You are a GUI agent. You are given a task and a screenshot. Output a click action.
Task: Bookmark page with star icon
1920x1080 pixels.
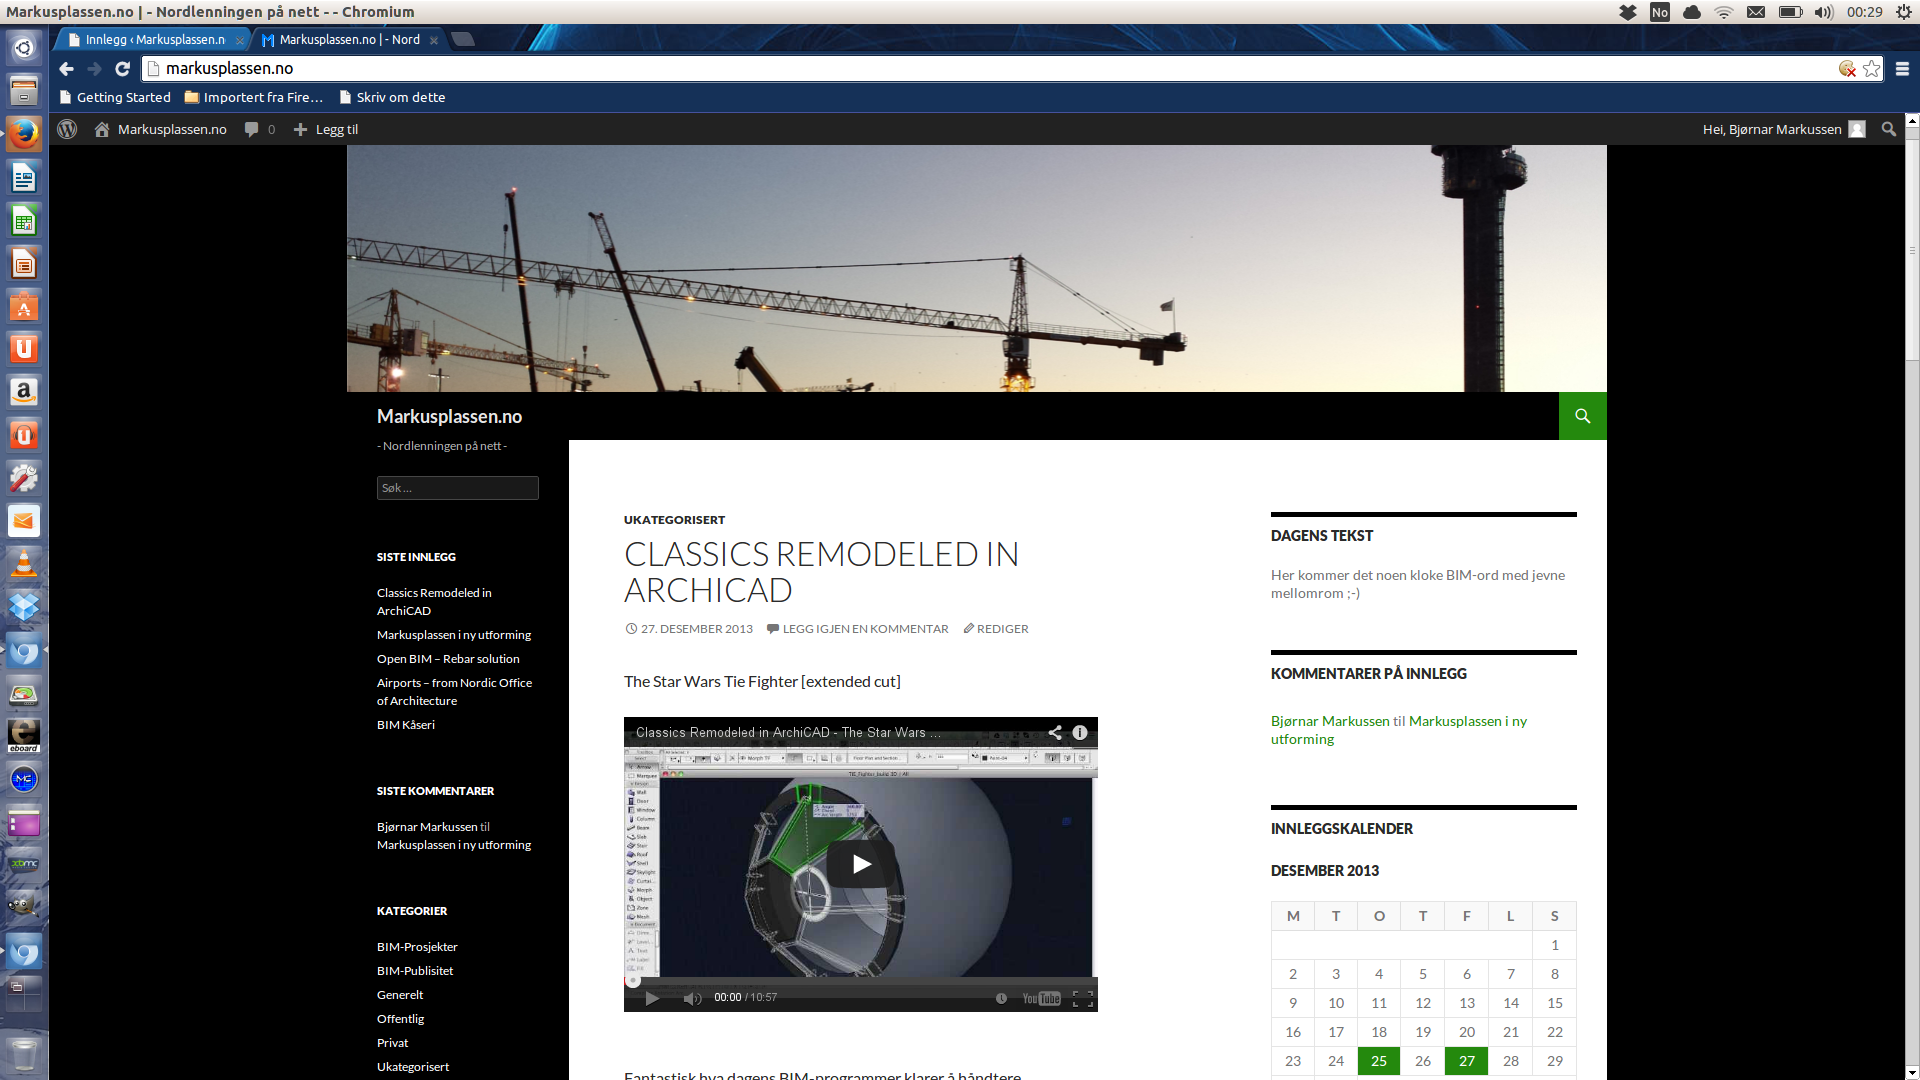[x=1871, y=68]
